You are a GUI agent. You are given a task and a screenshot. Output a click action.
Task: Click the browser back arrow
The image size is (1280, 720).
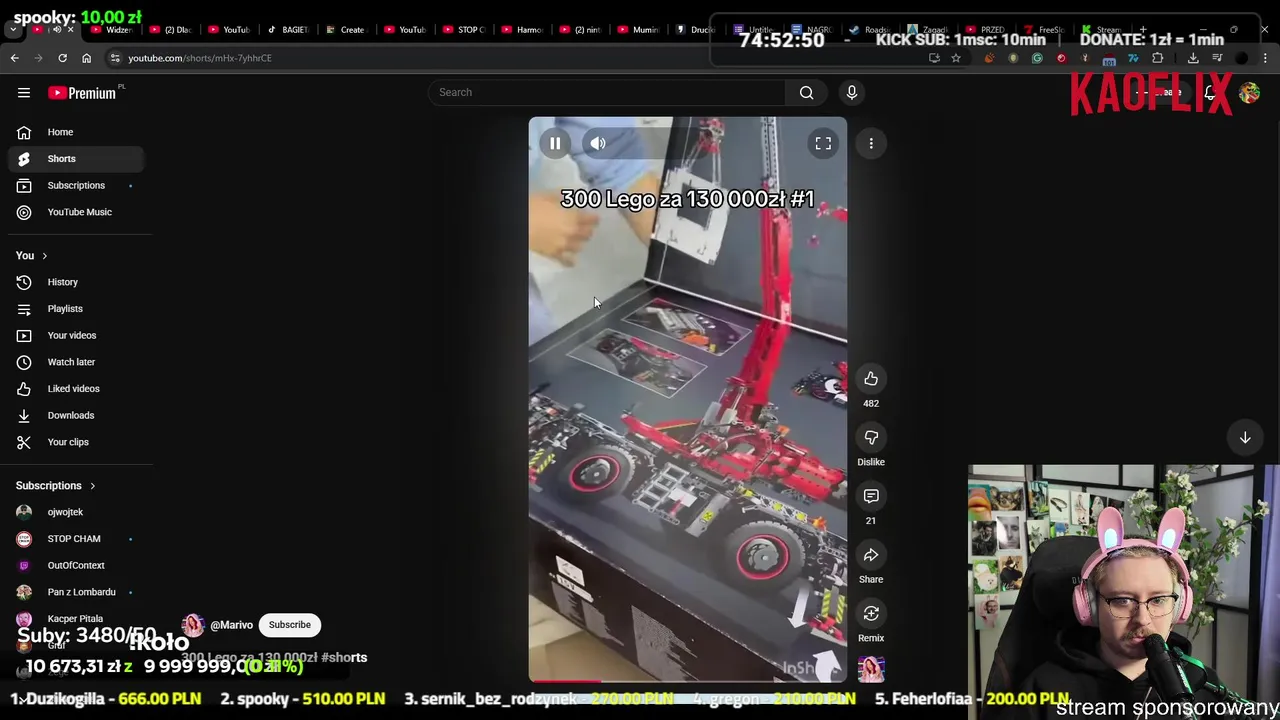(x=14, y=58)
